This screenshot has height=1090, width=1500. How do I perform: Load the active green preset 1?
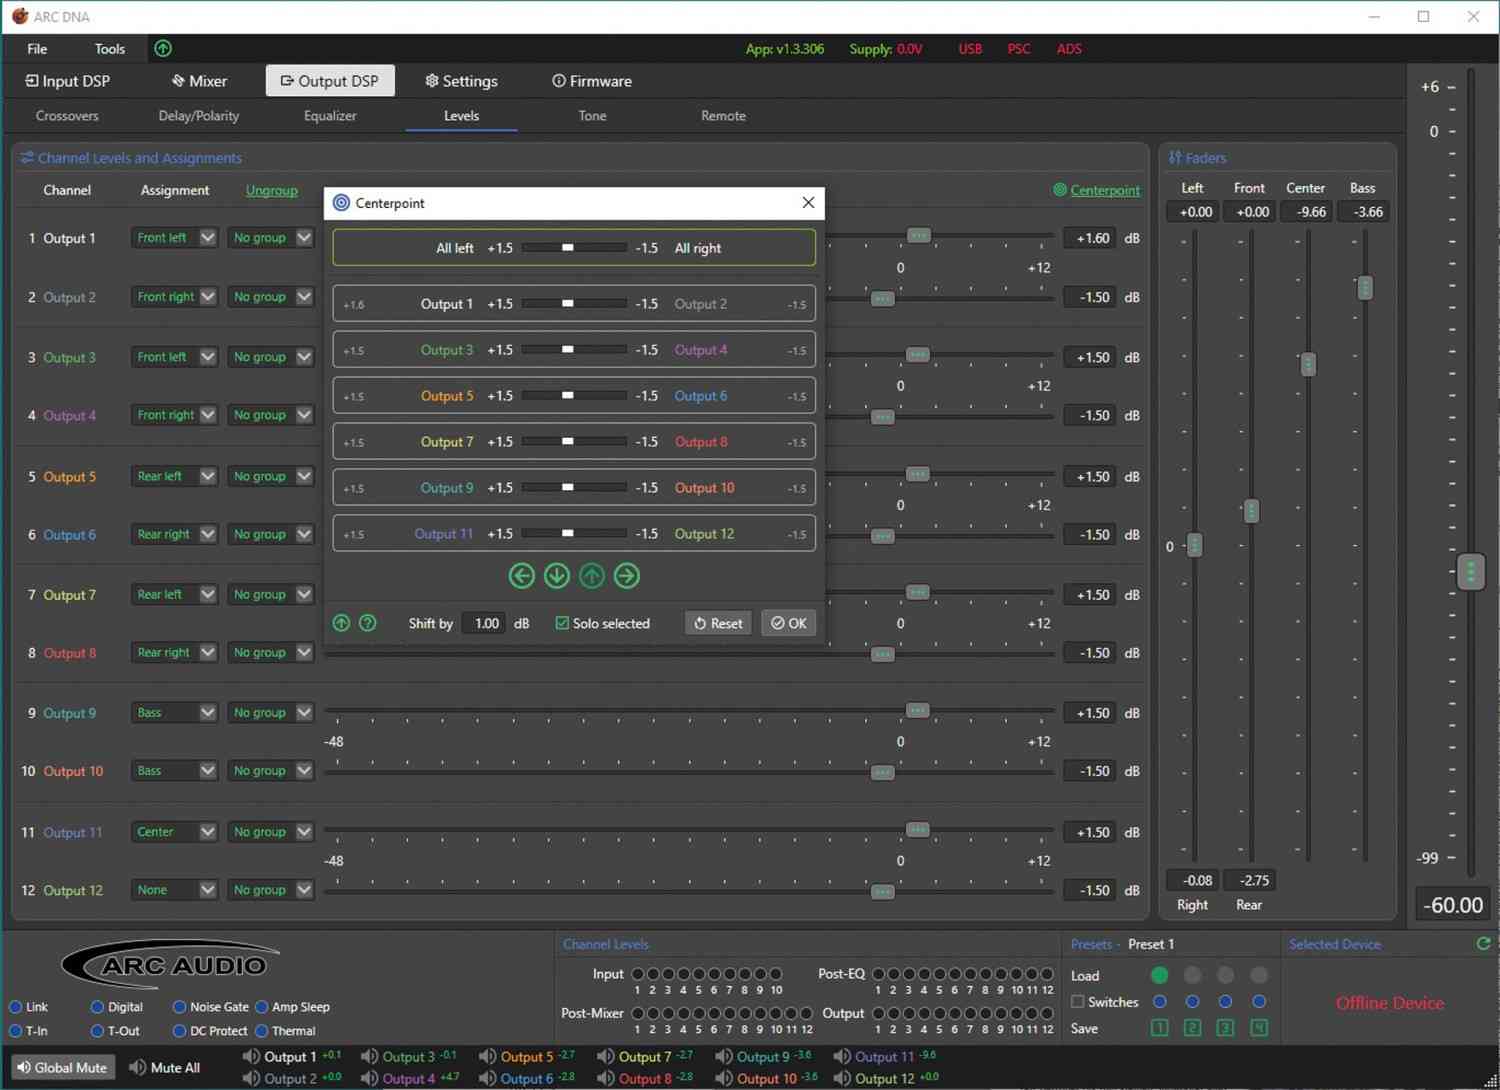pyautogui.click(x=1160, y=975)
